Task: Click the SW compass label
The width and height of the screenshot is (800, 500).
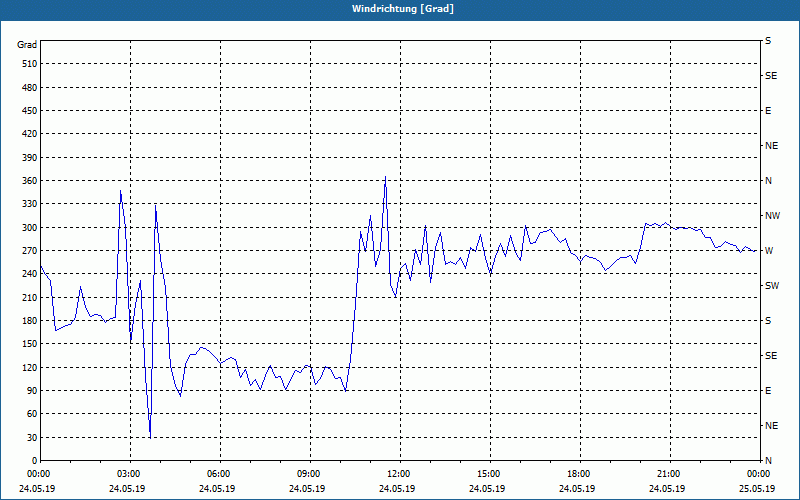Action: coord(772,286)
